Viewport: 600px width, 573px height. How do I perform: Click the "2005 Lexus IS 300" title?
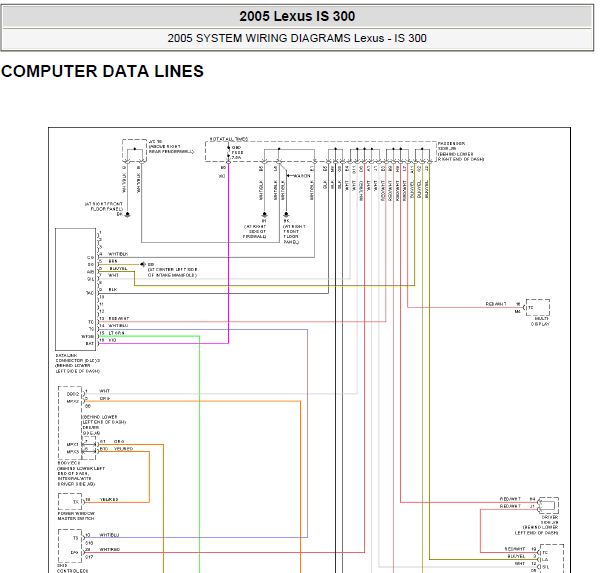[x=297, y=16]
